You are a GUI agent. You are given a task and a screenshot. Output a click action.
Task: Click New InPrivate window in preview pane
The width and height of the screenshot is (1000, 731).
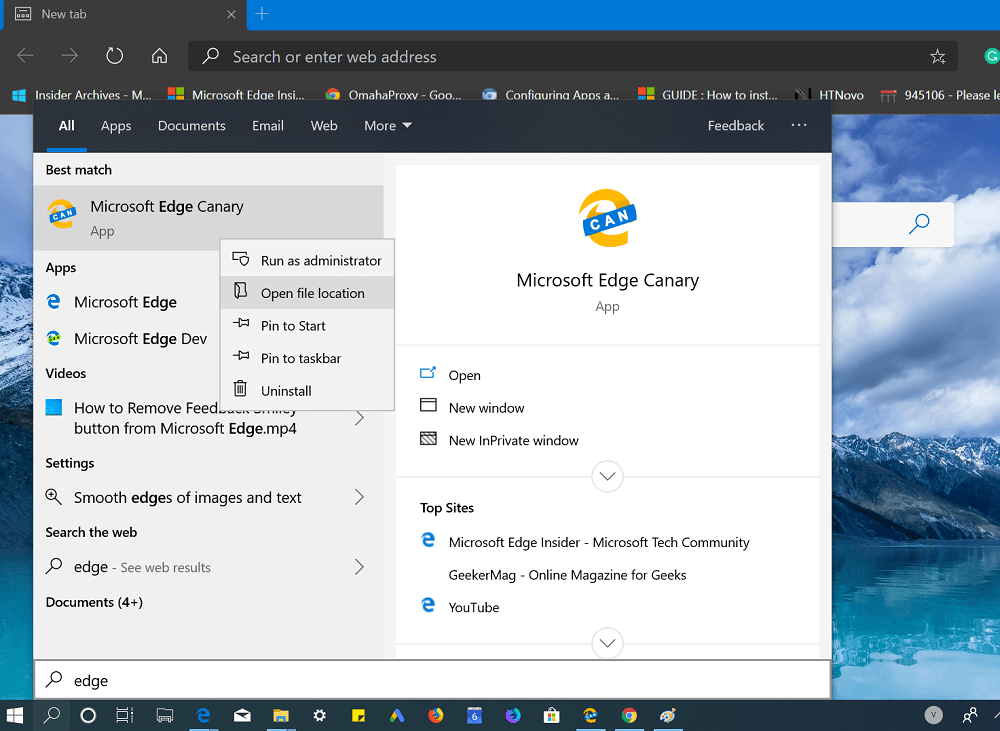(x=513, y=440)
